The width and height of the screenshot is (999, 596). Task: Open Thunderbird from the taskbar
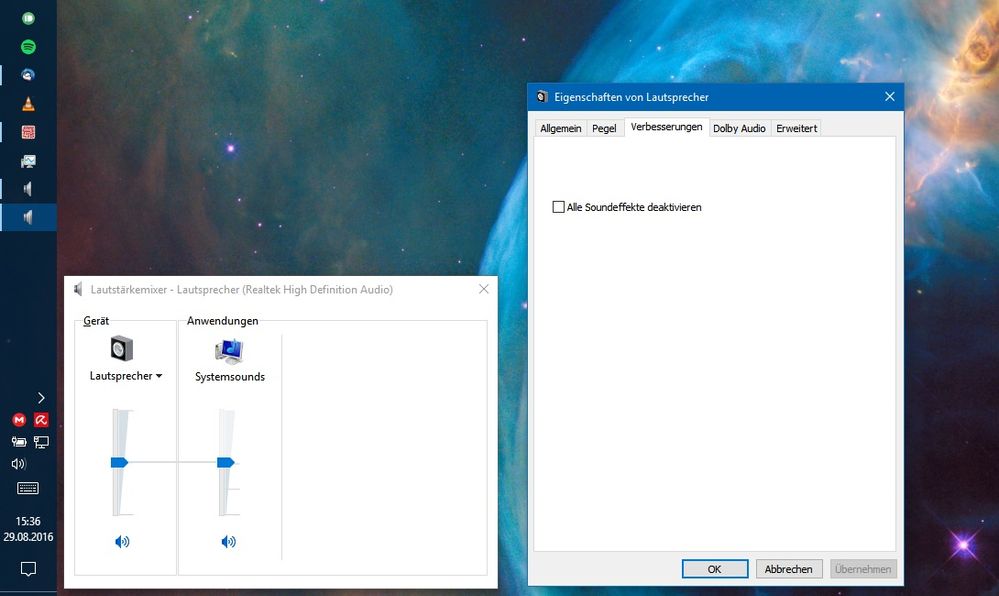28,75
